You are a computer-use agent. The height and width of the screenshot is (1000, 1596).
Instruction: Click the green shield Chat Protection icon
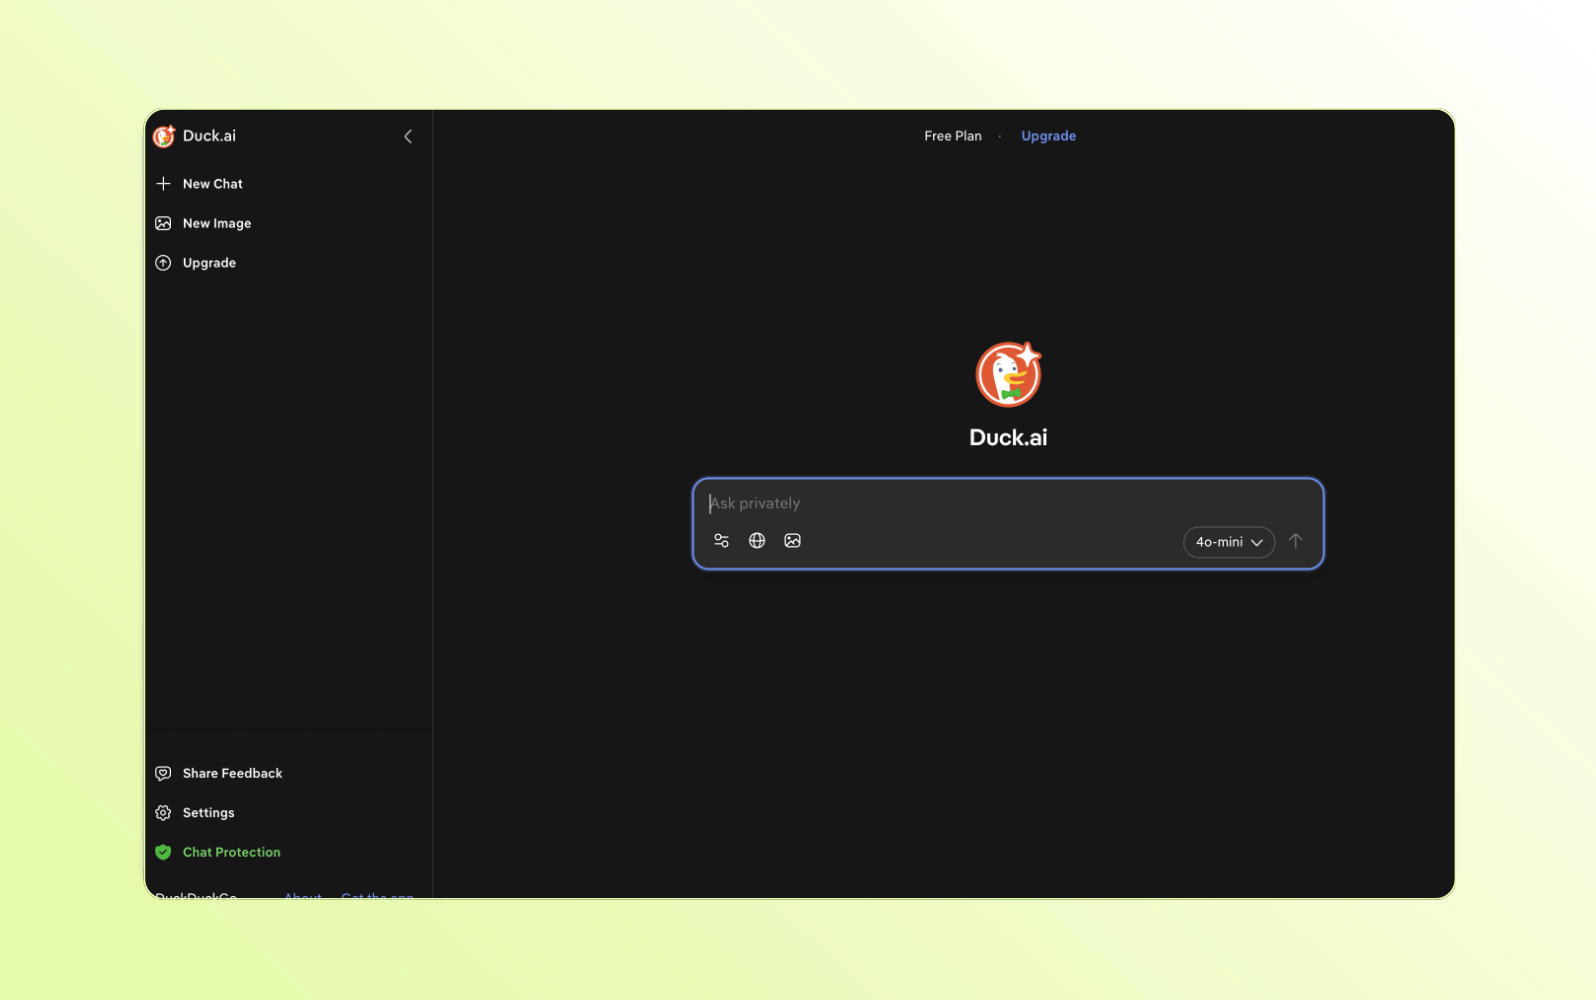163,852
